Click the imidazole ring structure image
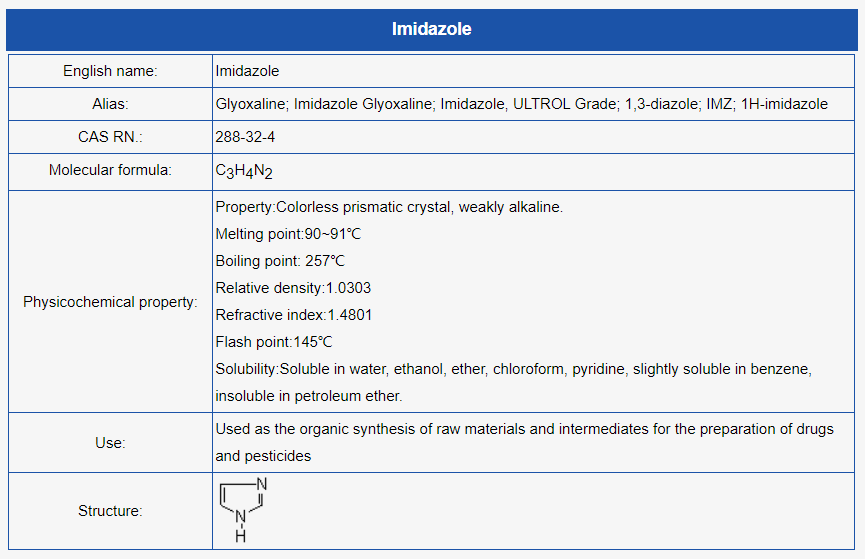The width and height of the screenshot is (865, 559). coord(244,510)
